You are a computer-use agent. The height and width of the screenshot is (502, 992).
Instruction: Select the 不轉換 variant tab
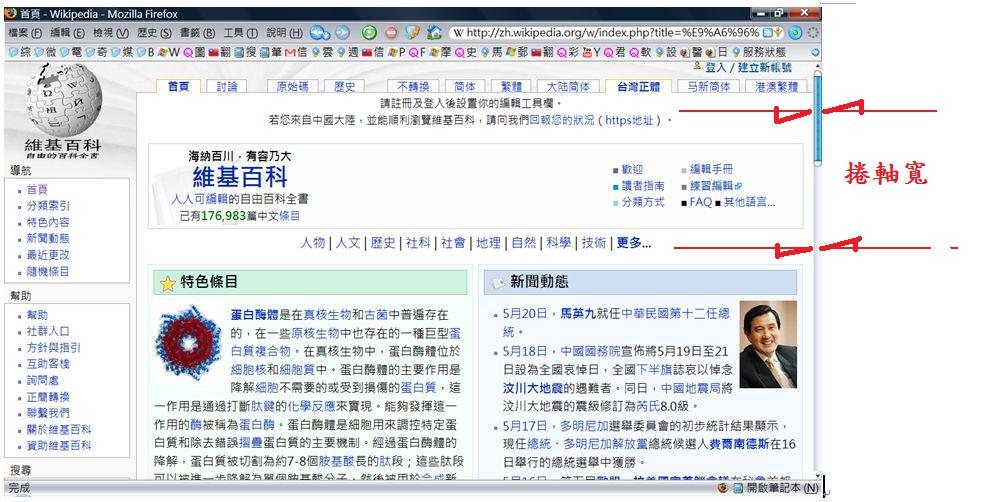413,87
